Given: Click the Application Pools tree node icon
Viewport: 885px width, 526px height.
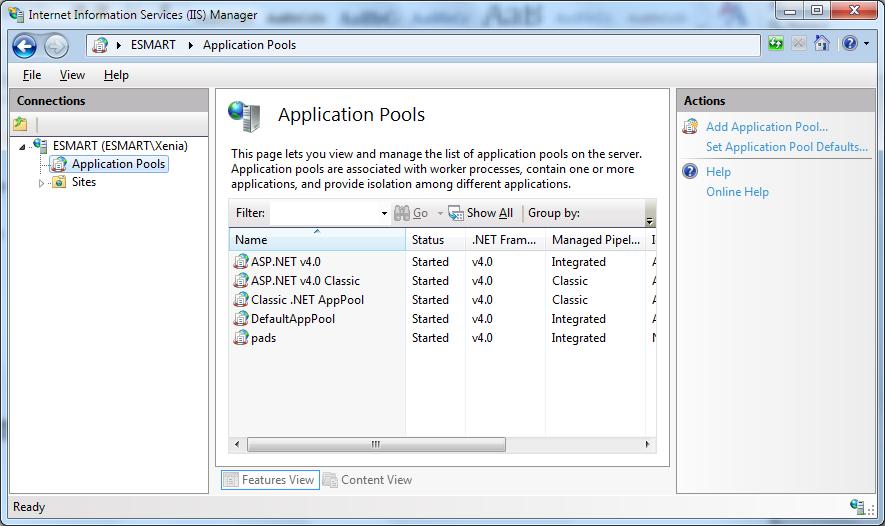Looking at the screenshot, I should [59, 164].
